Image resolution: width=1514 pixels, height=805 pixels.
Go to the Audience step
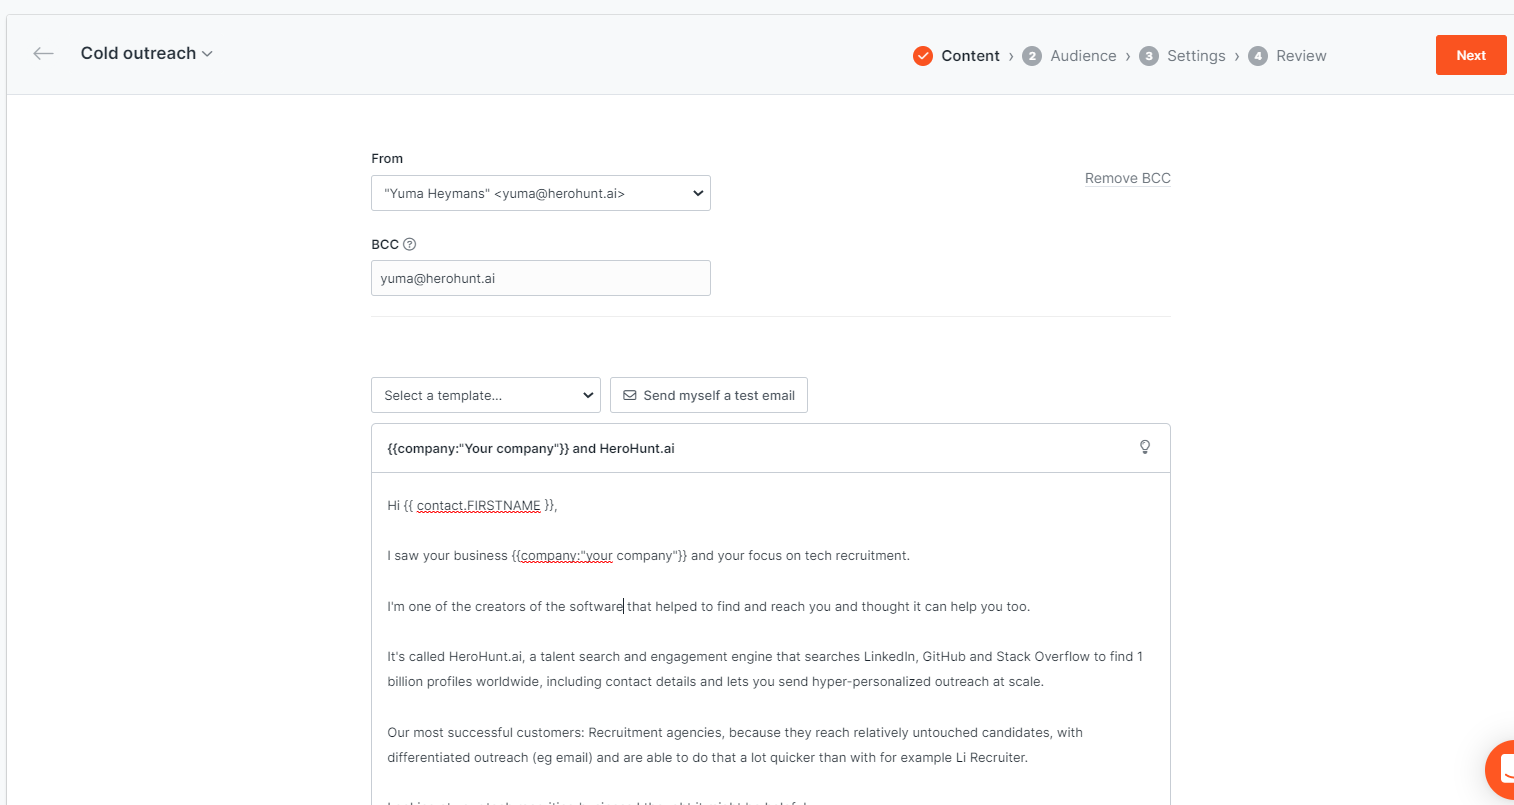[1083, 56]
